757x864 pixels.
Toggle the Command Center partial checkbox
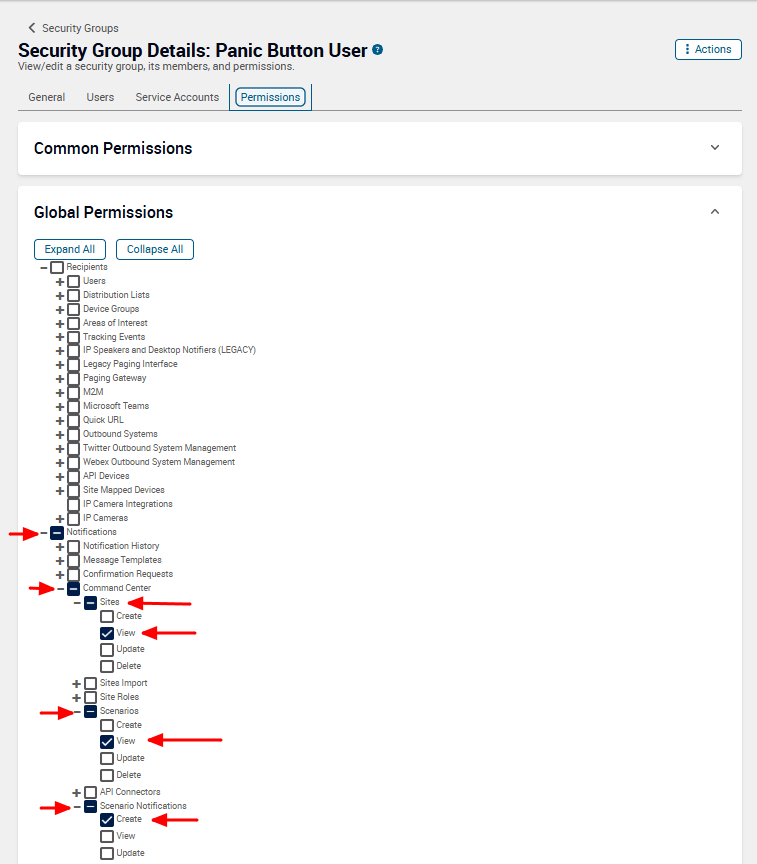tap(74, 589)
